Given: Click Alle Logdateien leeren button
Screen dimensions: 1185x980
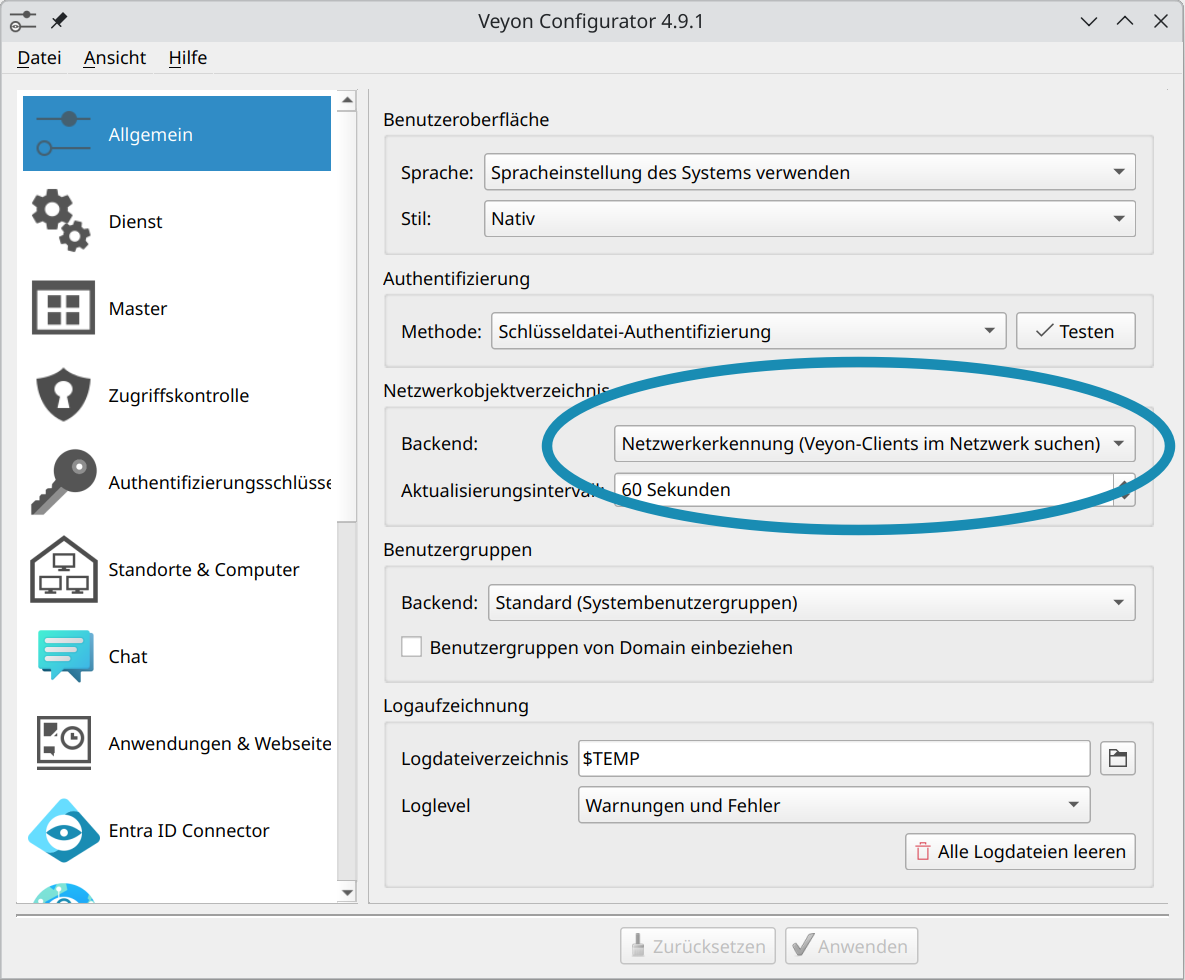Looking at the screenshot, I should (1020, 852).
